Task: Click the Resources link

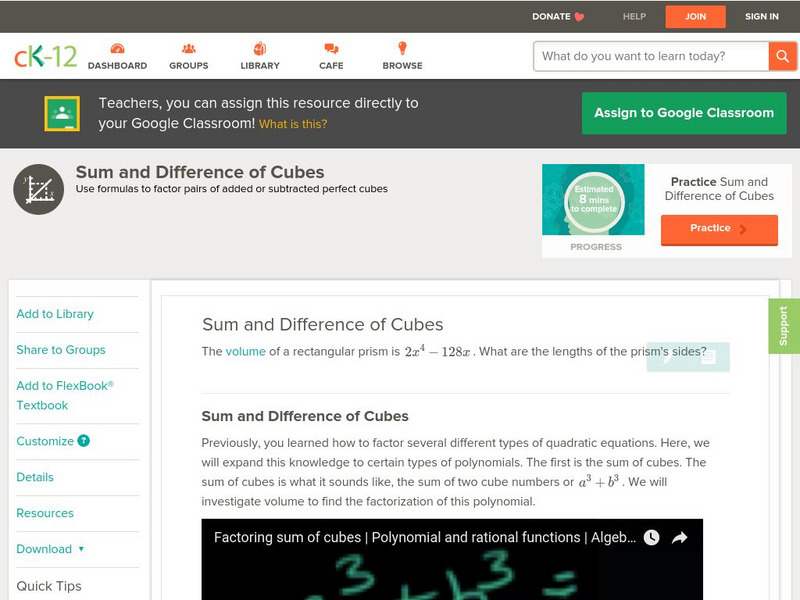Action: pos(45,513)
